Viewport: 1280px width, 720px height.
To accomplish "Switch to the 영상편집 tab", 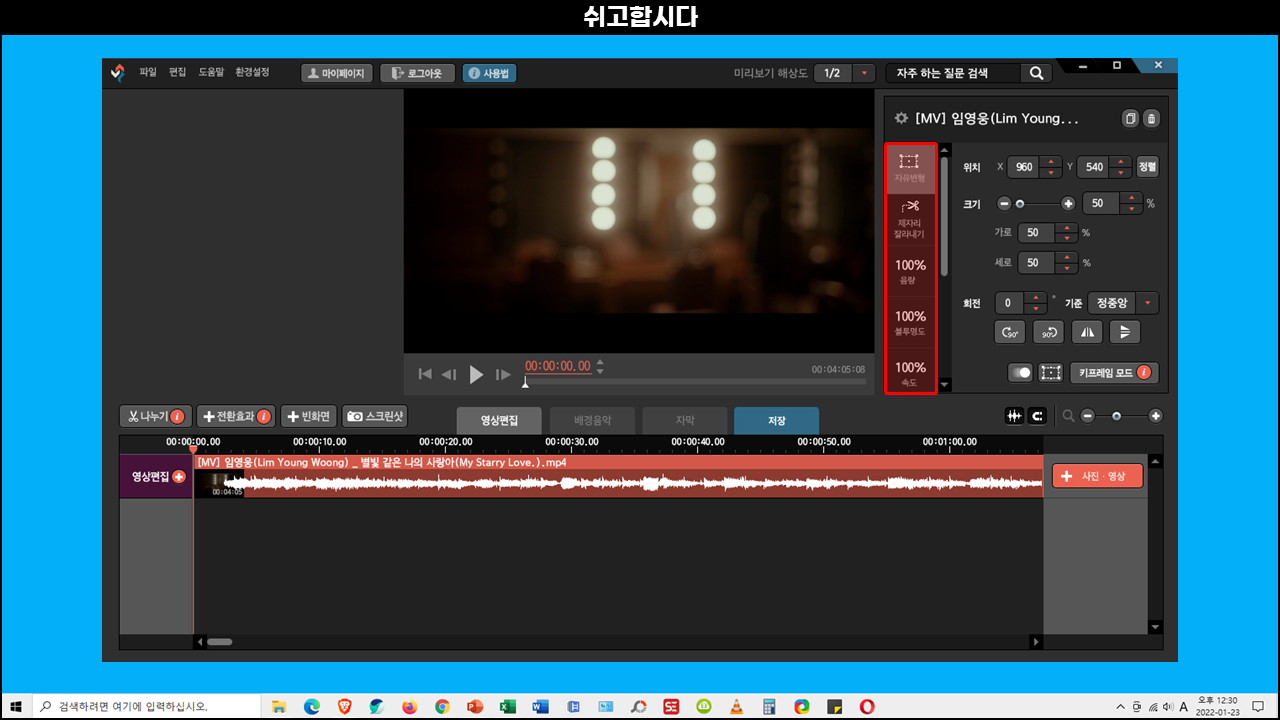I will (x=499, y=421).
